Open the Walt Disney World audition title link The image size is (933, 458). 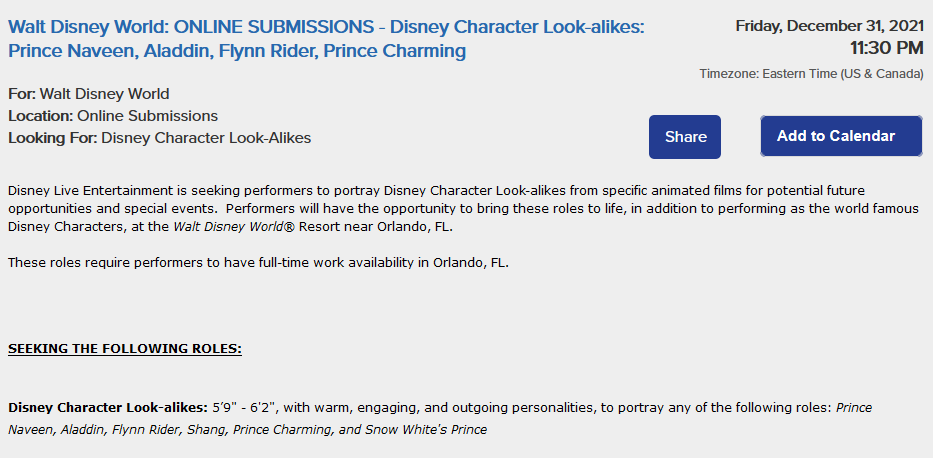[x=326, y=39]
